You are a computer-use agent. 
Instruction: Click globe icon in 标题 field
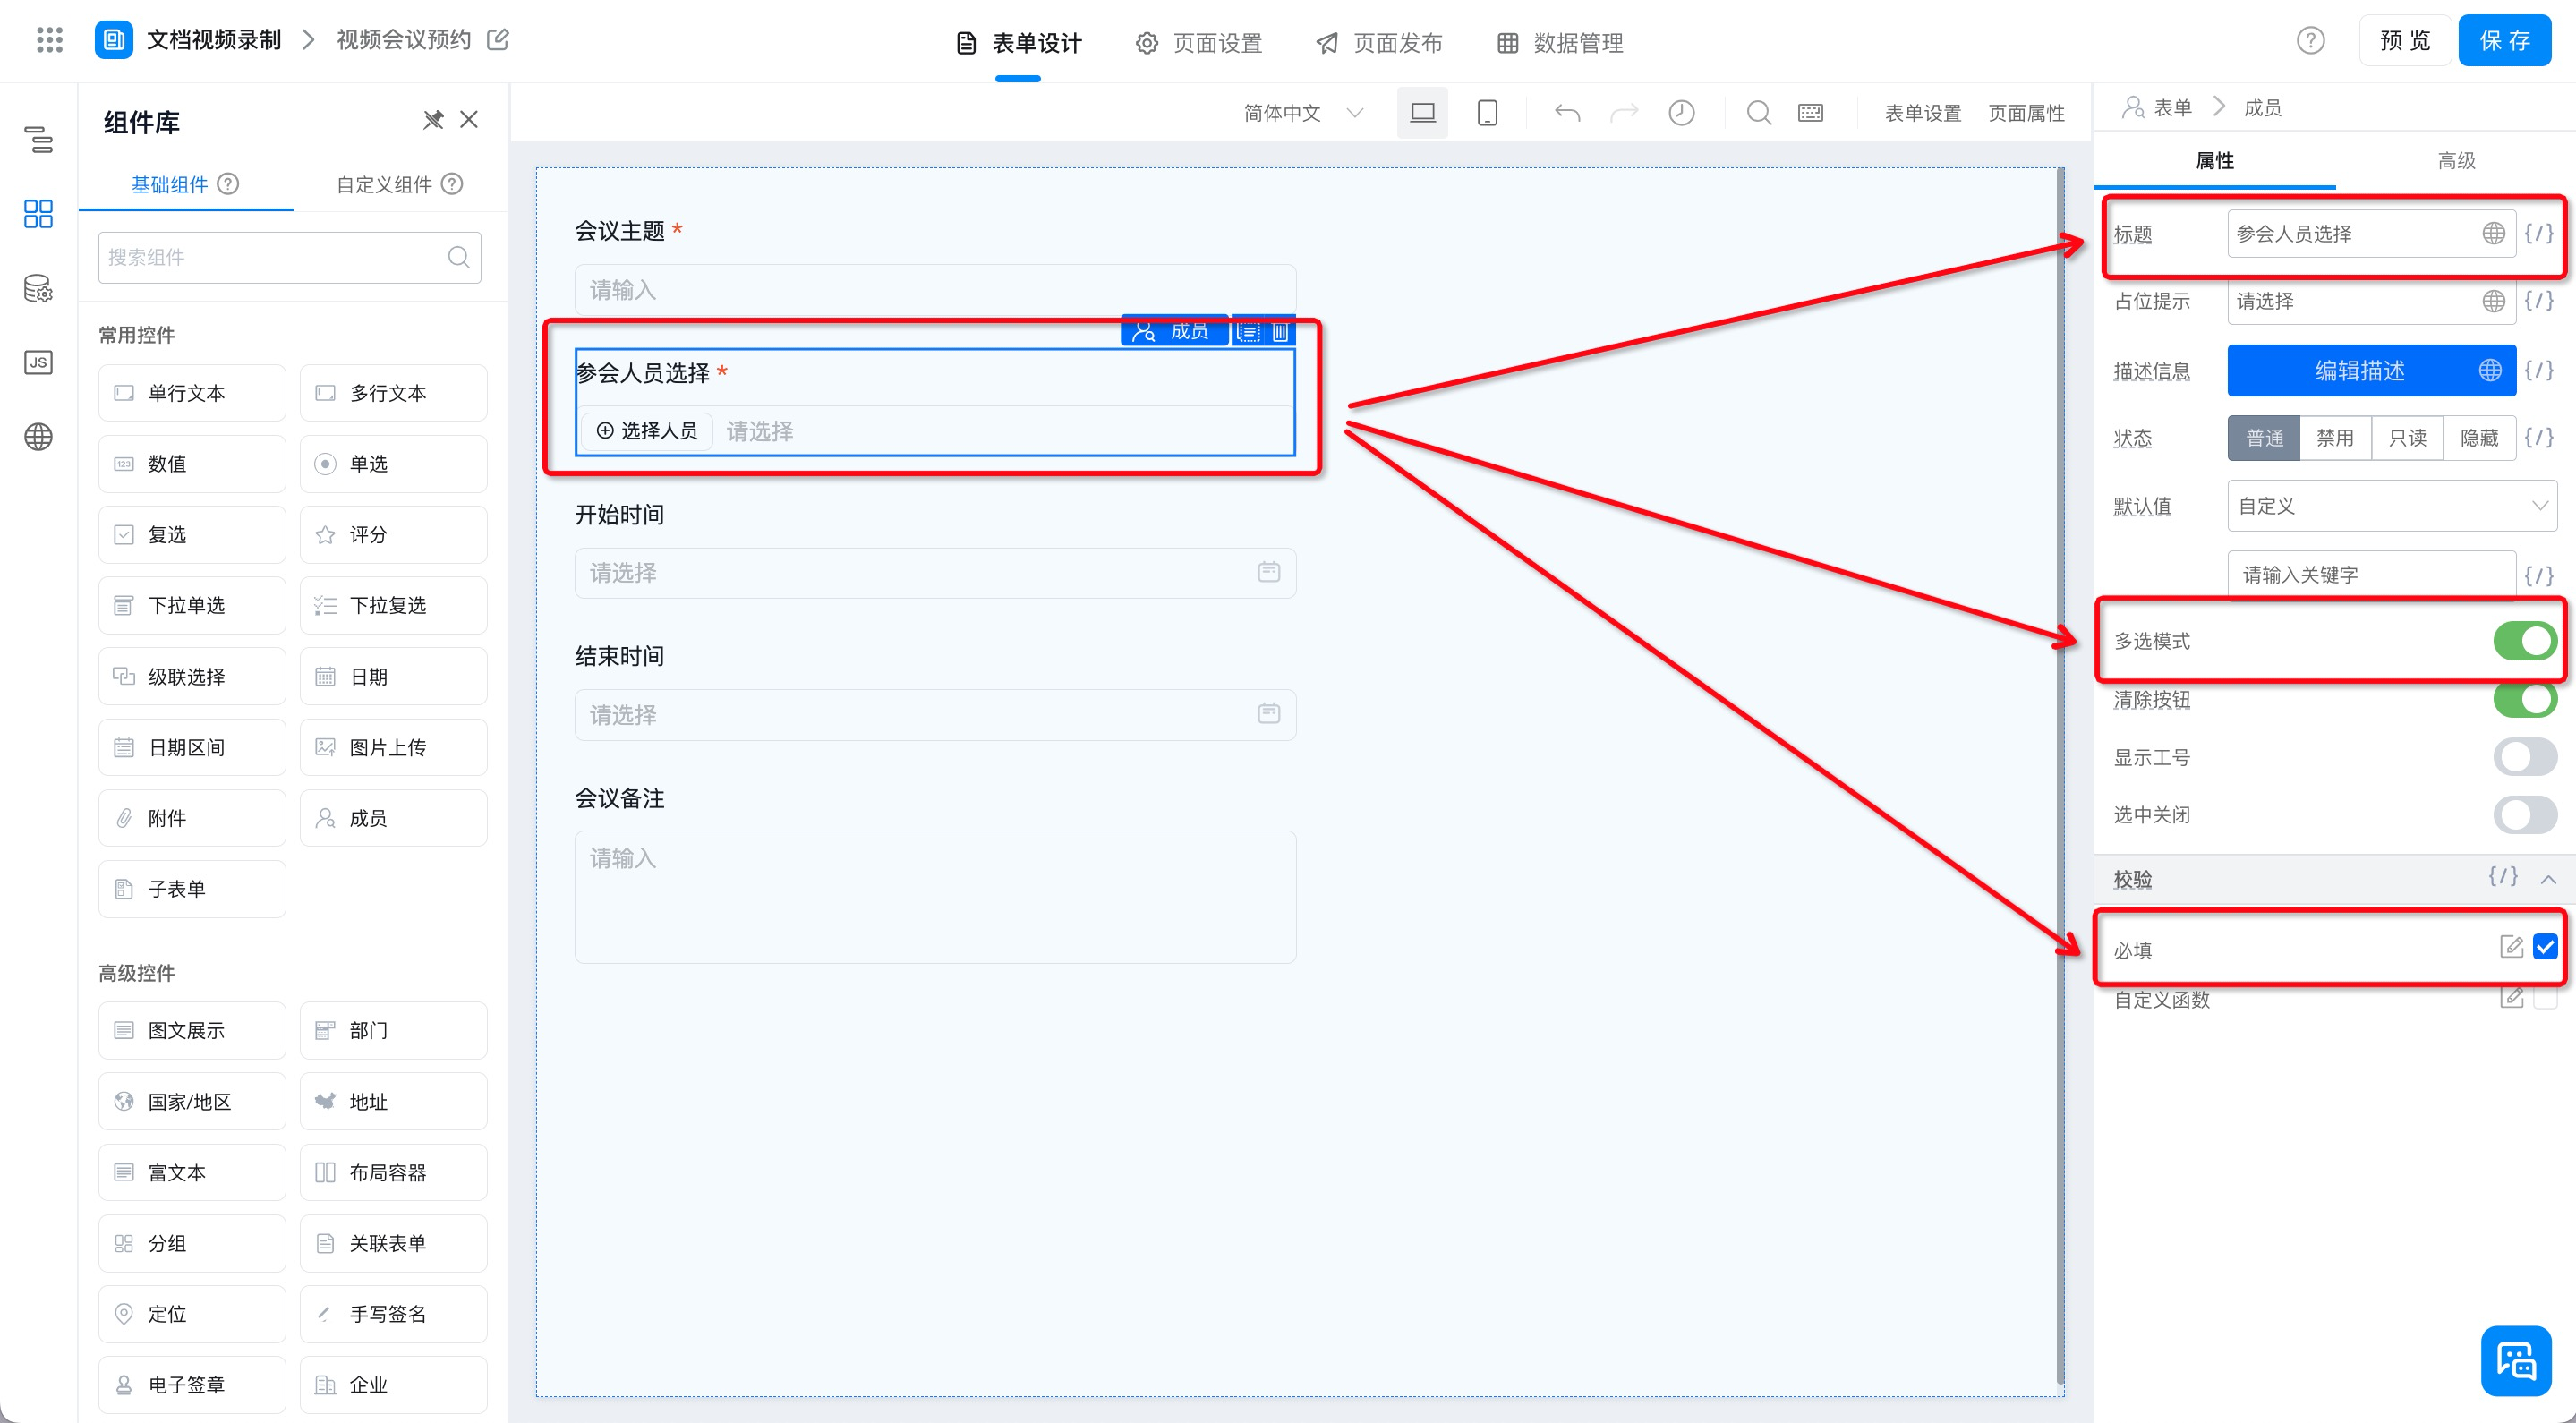coord(2494,234)
